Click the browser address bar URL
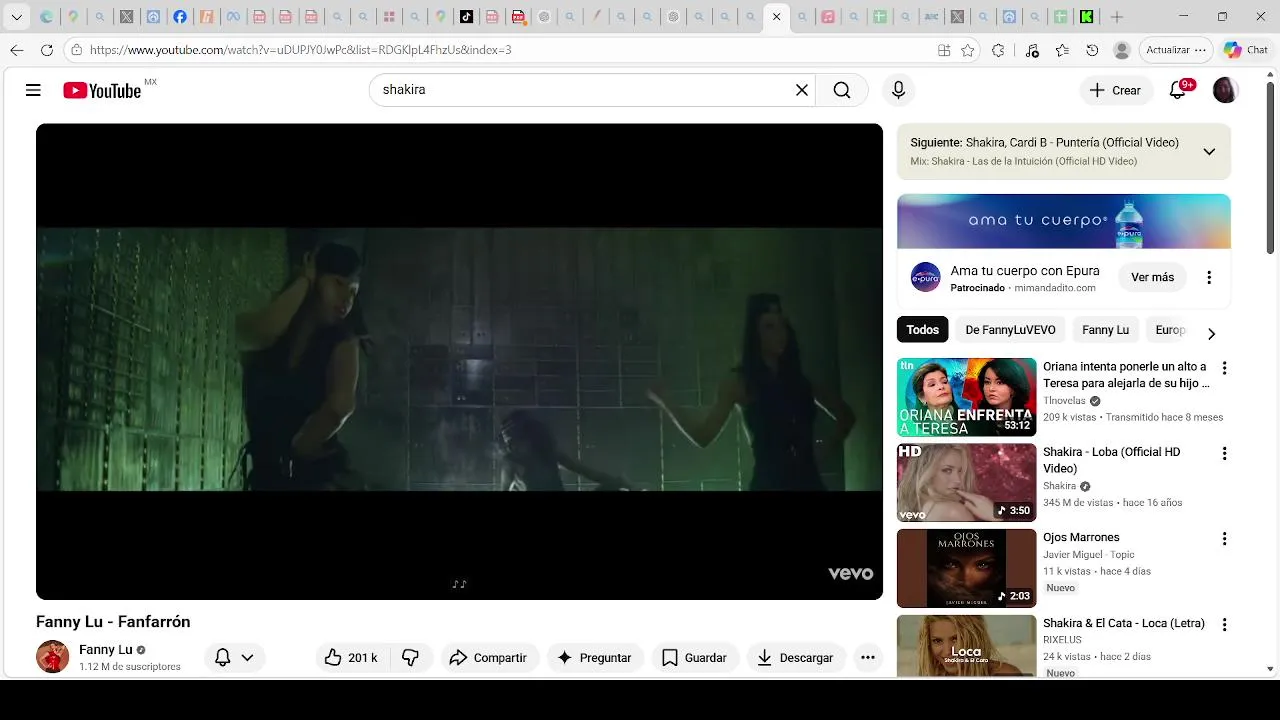Screen dimensions: 1280x720 [x=300, y=50]
